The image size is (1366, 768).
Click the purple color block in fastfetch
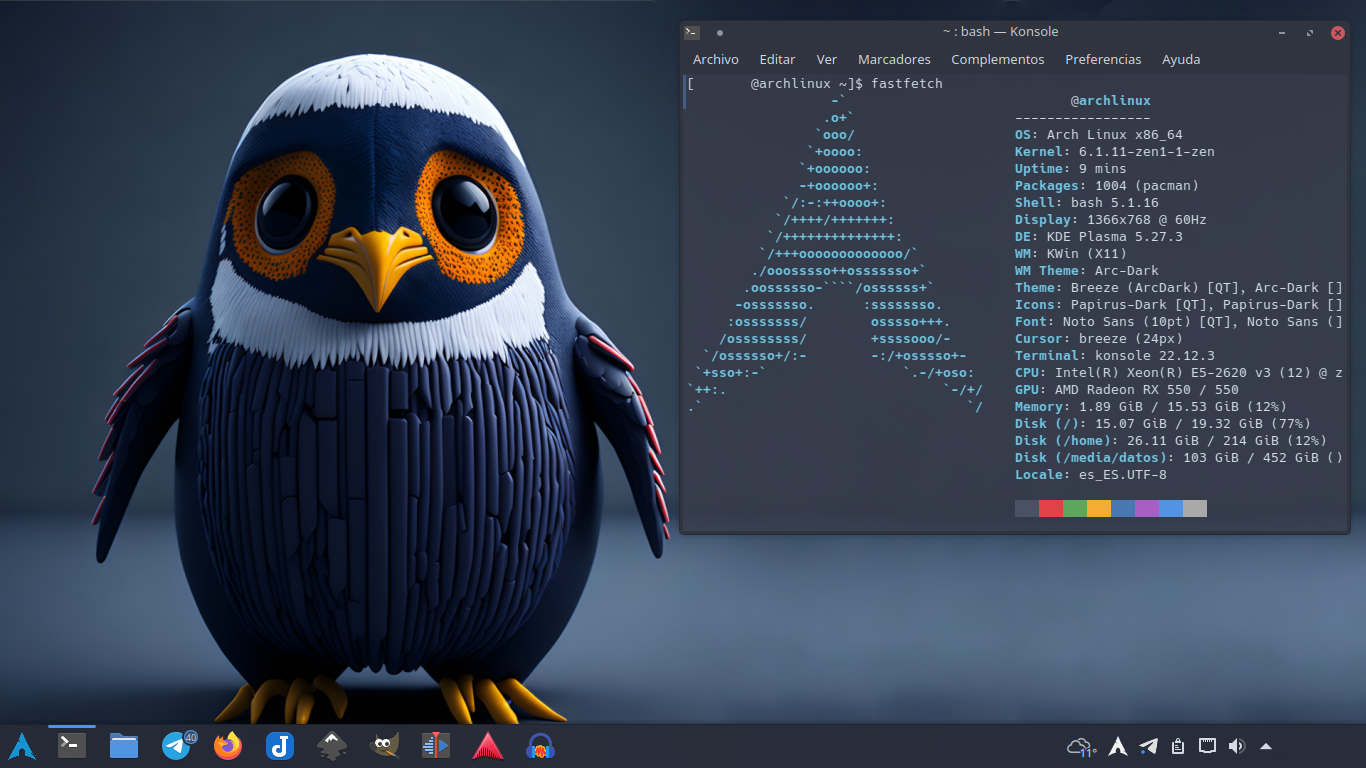tap(1147, 509)
